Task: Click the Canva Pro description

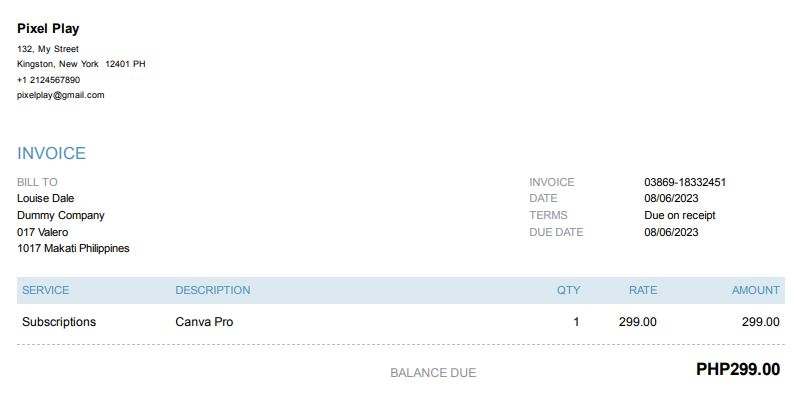Action: pyautogui.click(x=204, y=322)
